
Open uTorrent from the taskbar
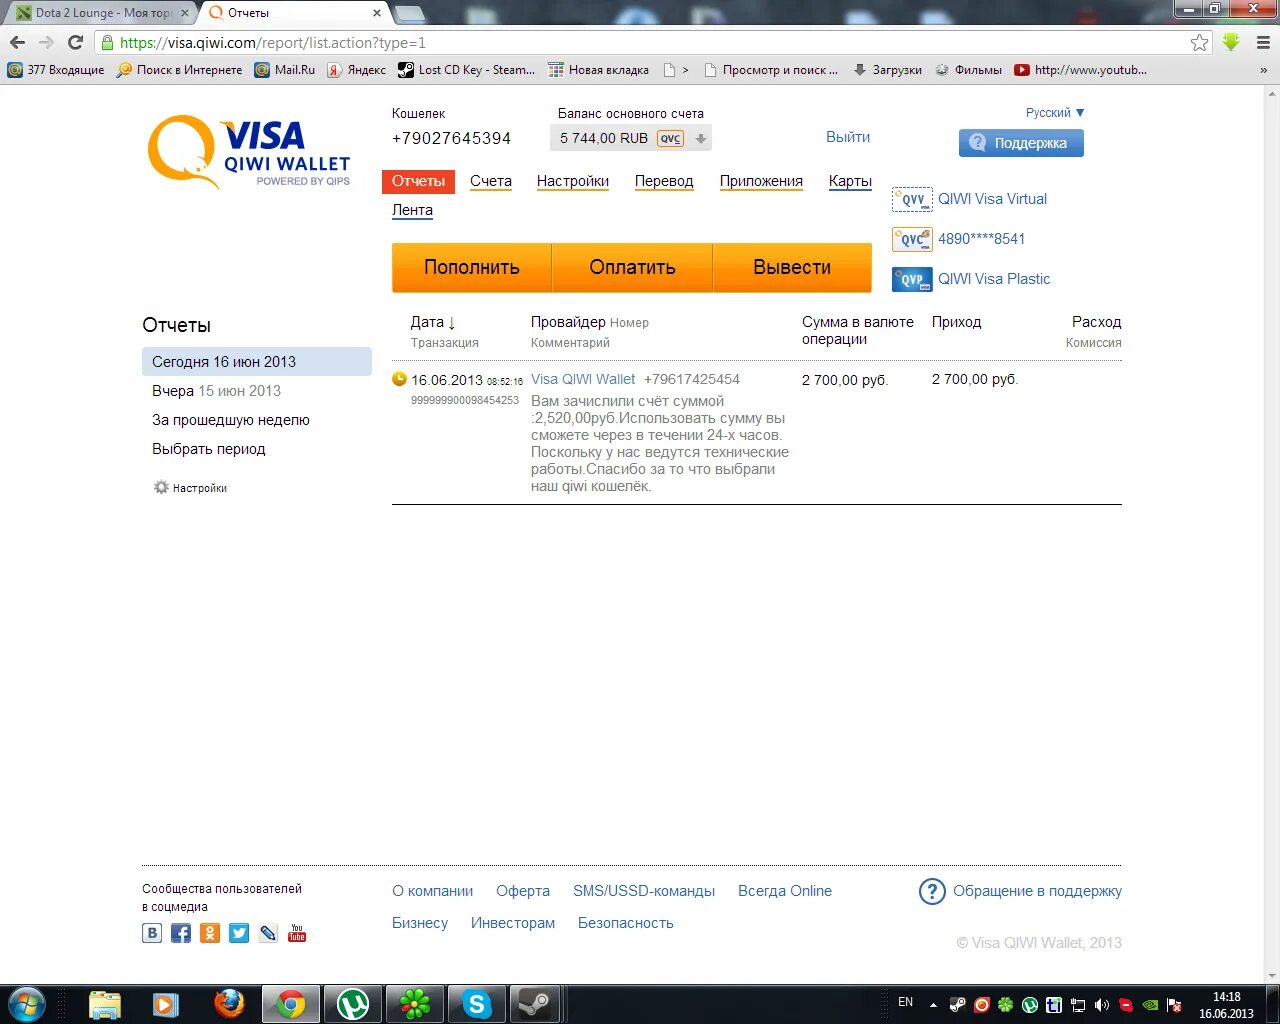coord(352,1004)
